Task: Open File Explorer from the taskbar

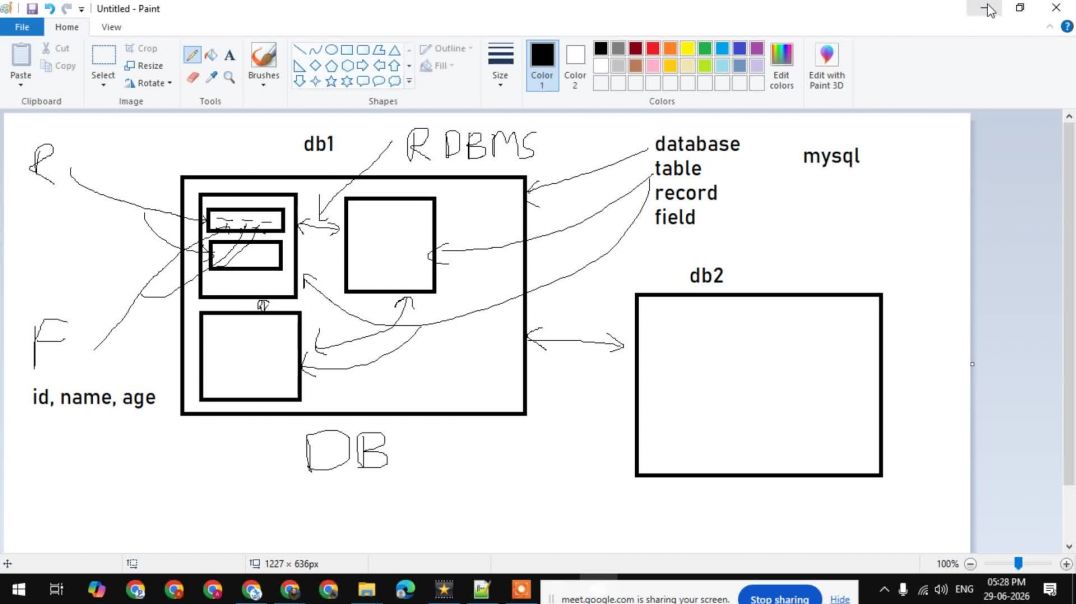Action: pos(366,590)
